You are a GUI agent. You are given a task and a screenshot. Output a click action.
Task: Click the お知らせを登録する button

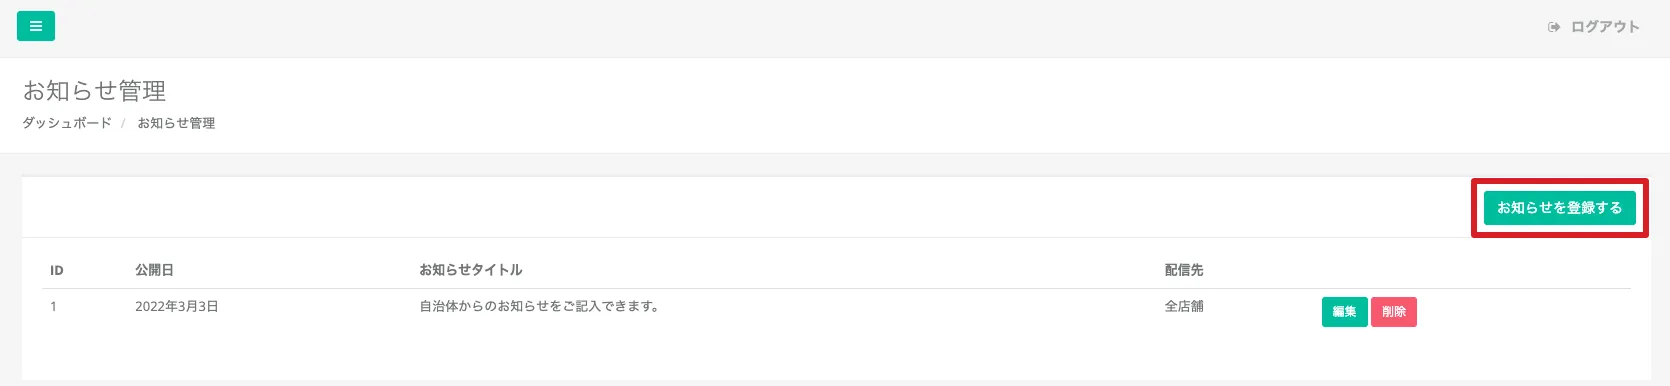click(x=1560, y=208)
